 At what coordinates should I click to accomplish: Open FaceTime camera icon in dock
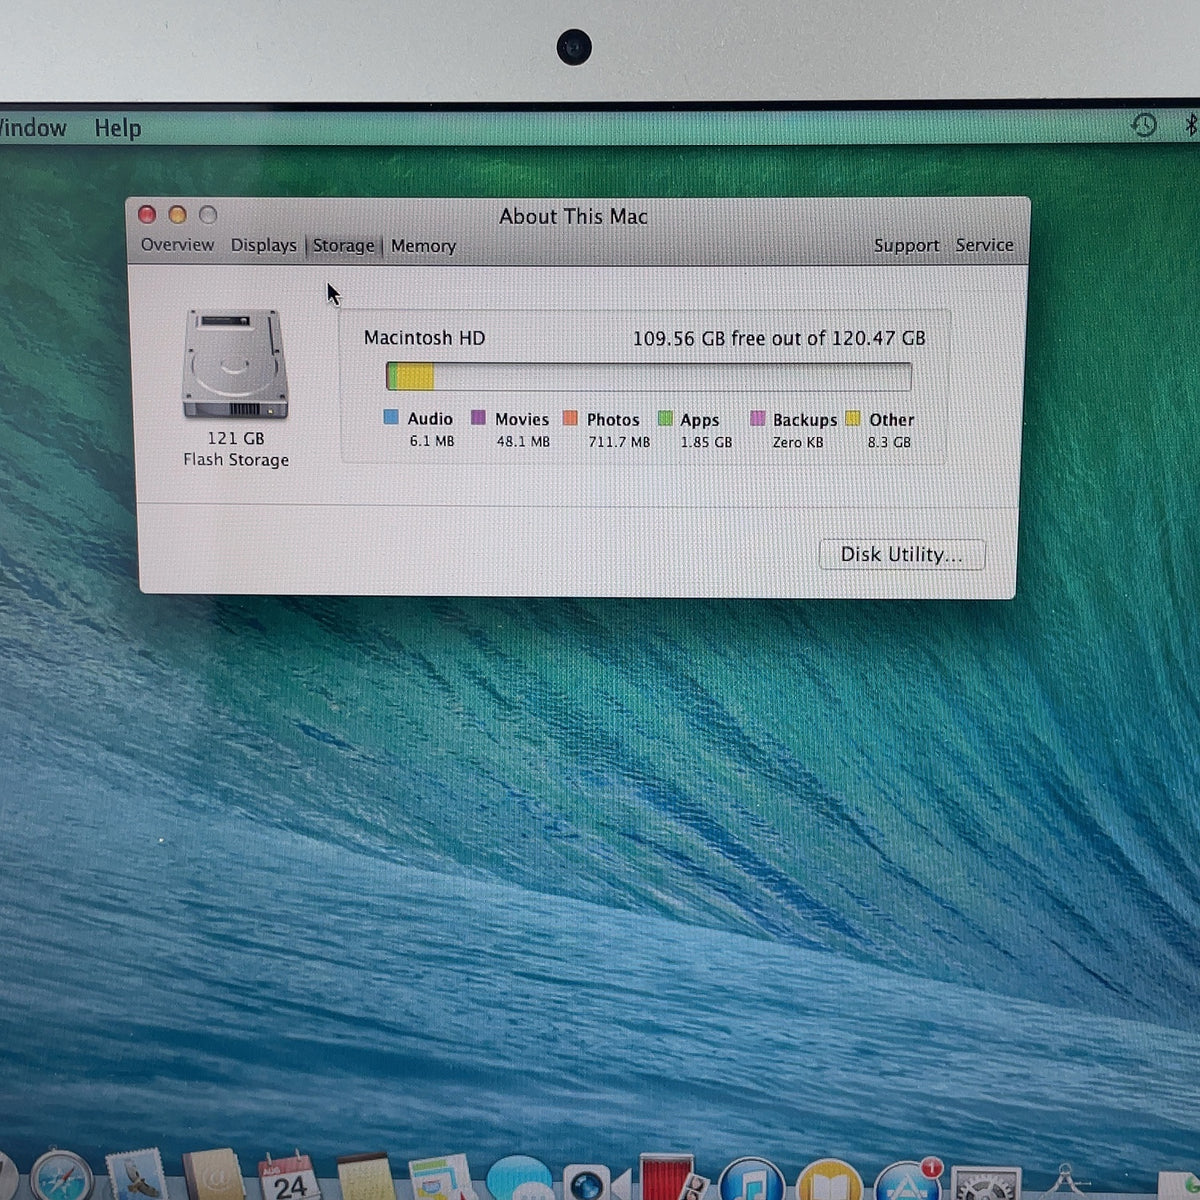(597, 1181)
